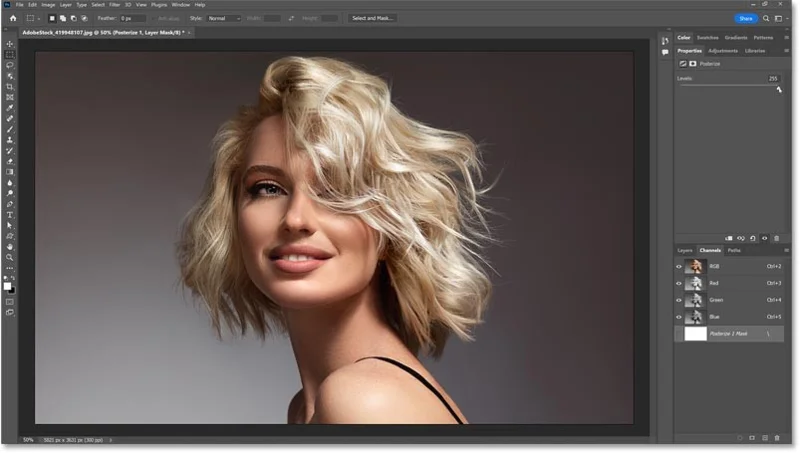
Task: Toggle adjustment layer visibility in Properties panel
Action: (764, 238)
